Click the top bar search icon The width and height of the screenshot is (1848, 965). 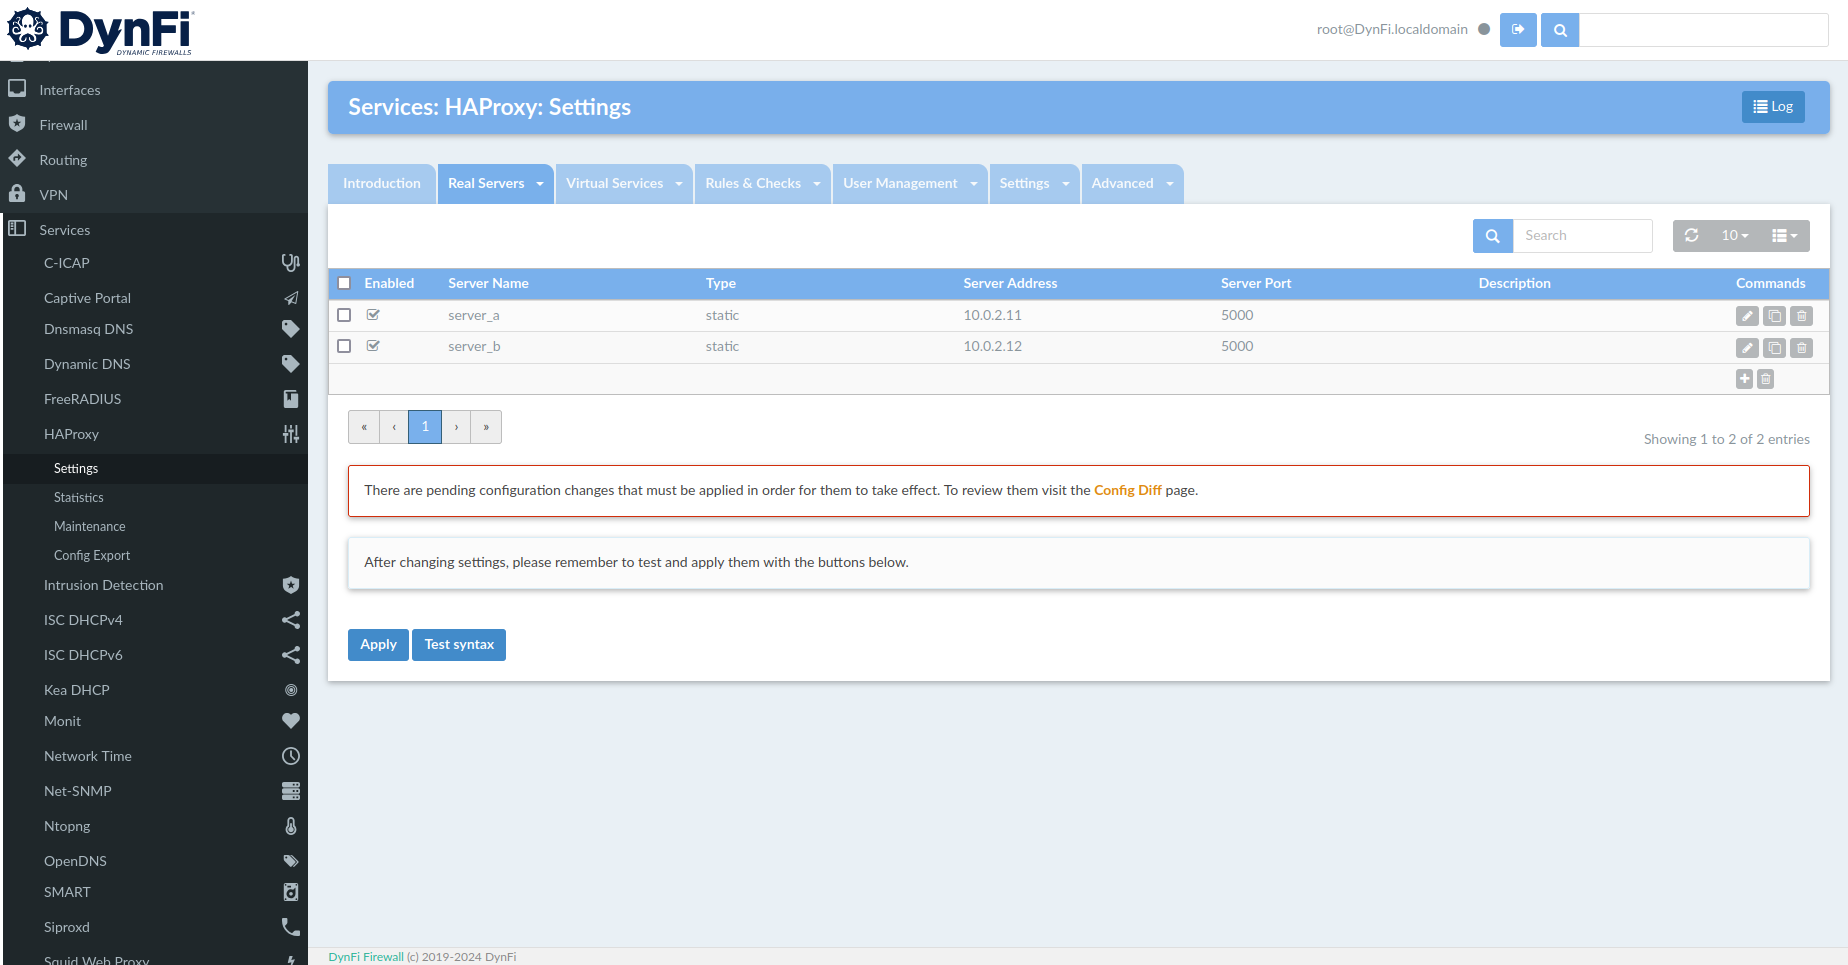(x=1560, y=30)
